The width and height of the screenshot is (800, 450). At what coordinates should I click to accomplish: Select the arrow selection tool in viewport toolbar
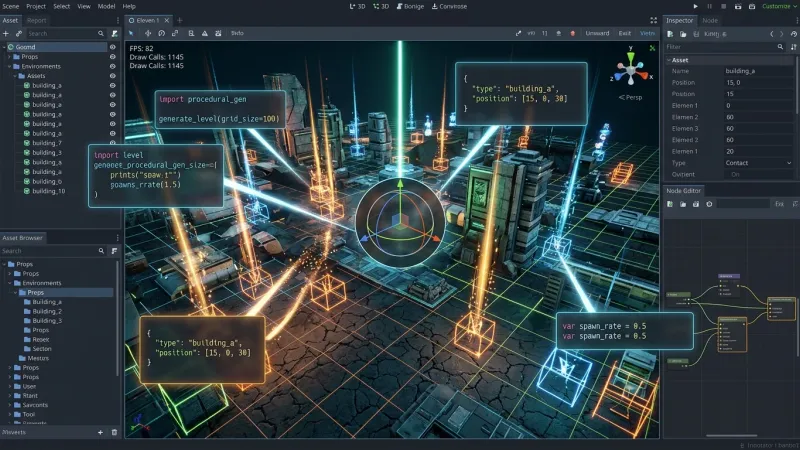131,33
